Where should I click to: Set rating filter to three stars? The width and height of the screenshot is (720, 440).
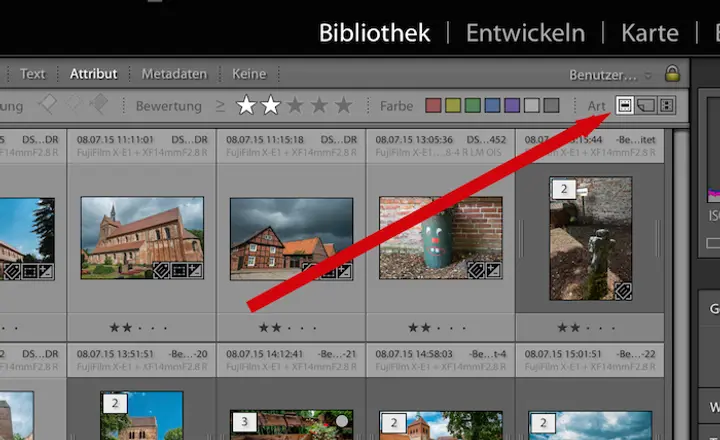[295, 106]
